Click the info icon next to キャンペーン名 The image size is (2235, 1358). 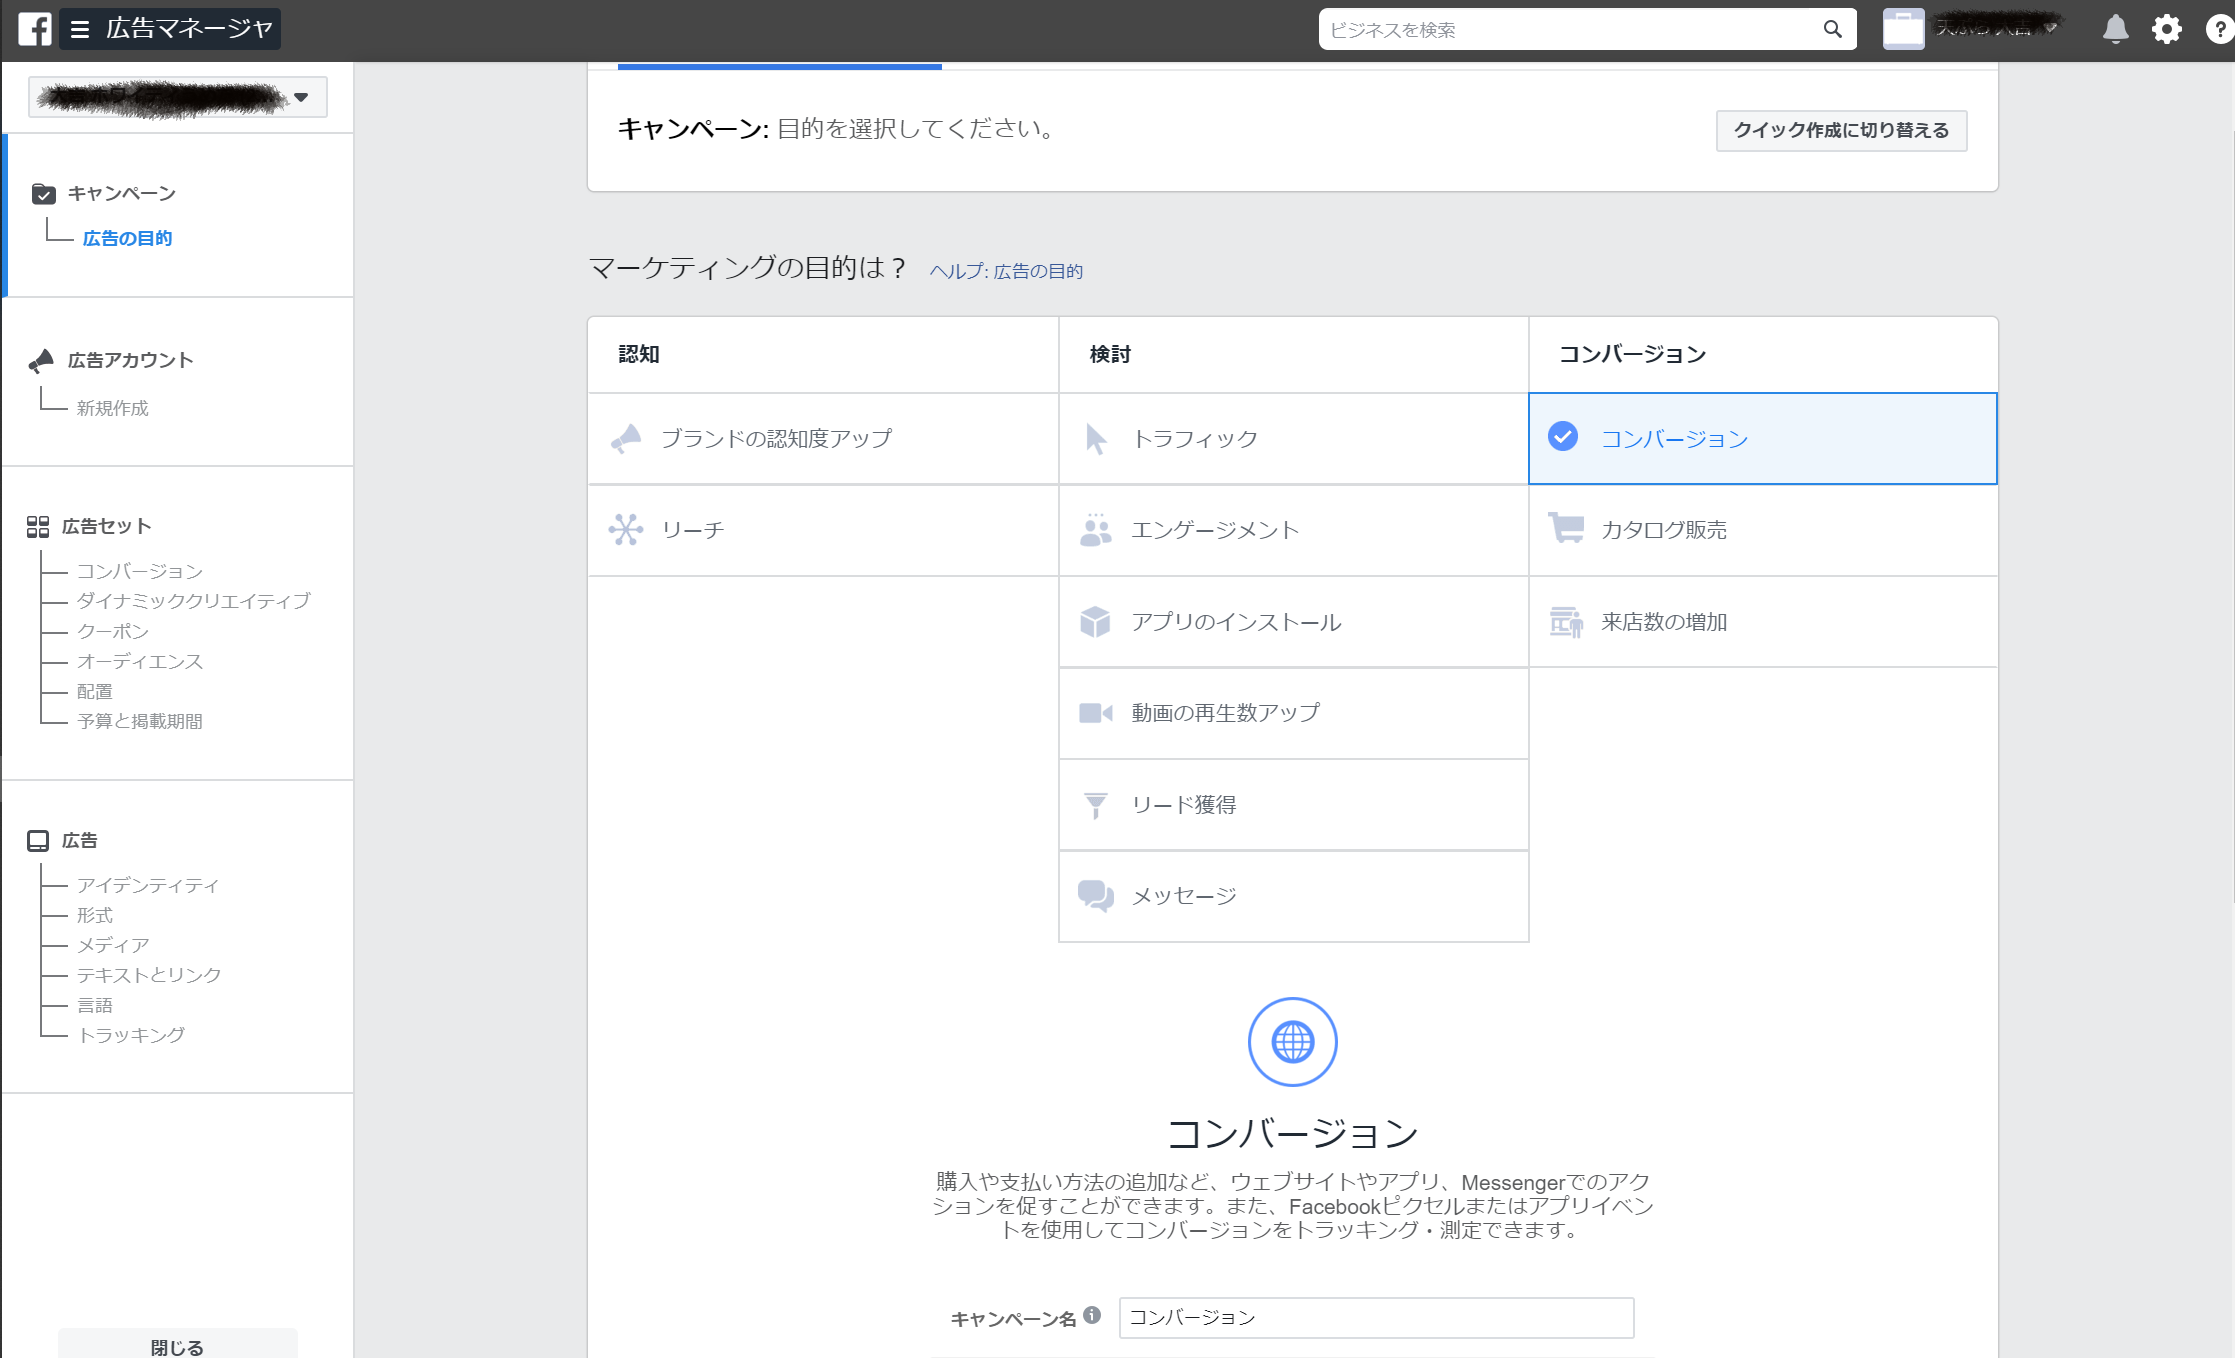tap(1092, 1315)
